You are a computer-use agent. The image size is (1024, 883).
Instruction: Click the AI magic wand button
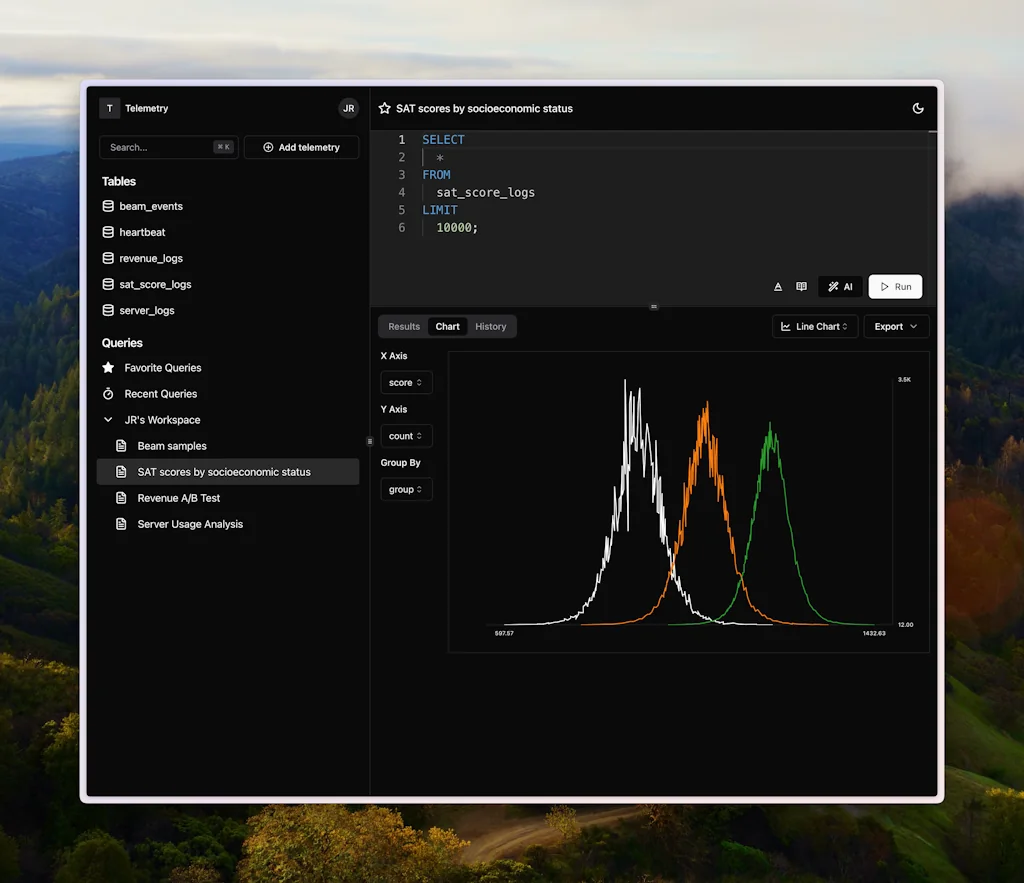point(841,287)
